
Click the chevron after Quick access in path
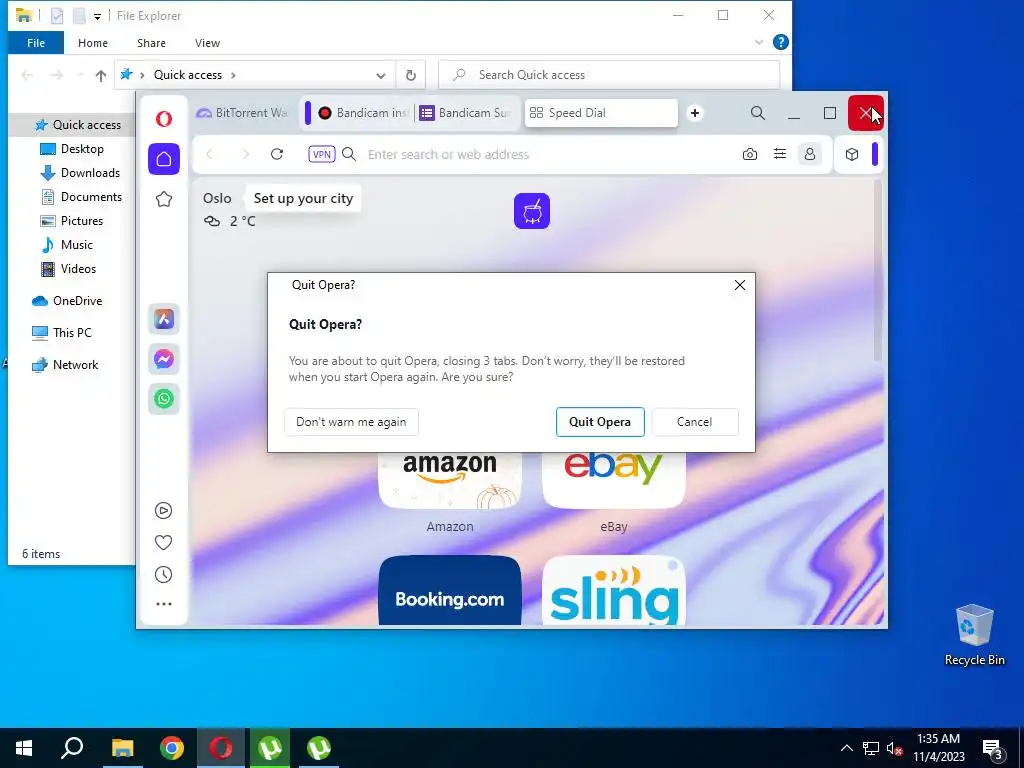pyautogui.click(x=233, y=75)
